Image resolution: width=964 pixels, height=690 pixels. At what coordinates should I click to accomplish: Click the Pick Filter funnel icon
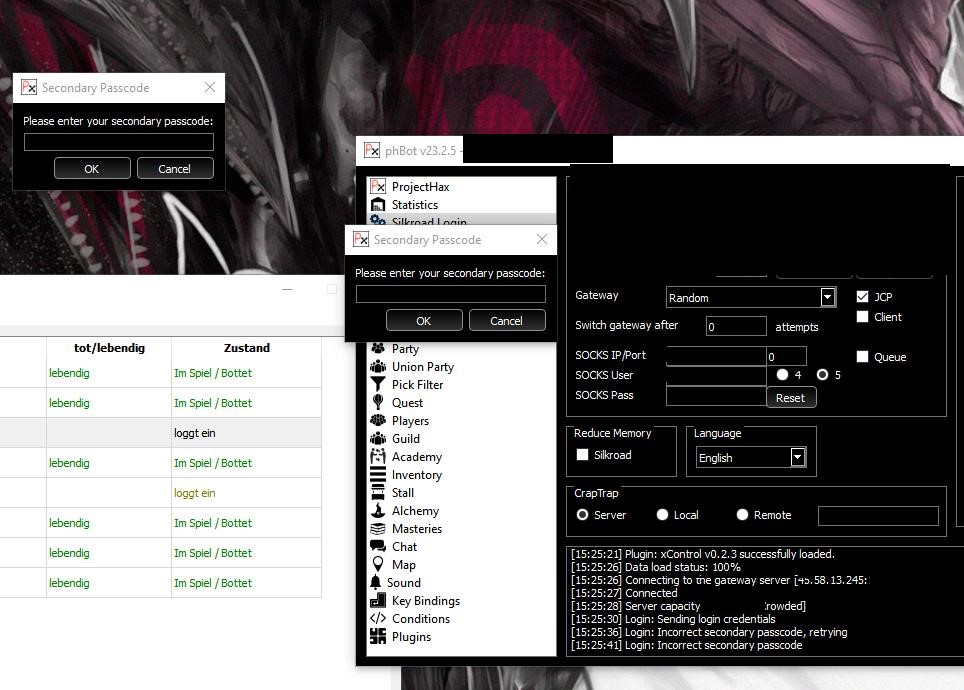(x=378, y=385)
